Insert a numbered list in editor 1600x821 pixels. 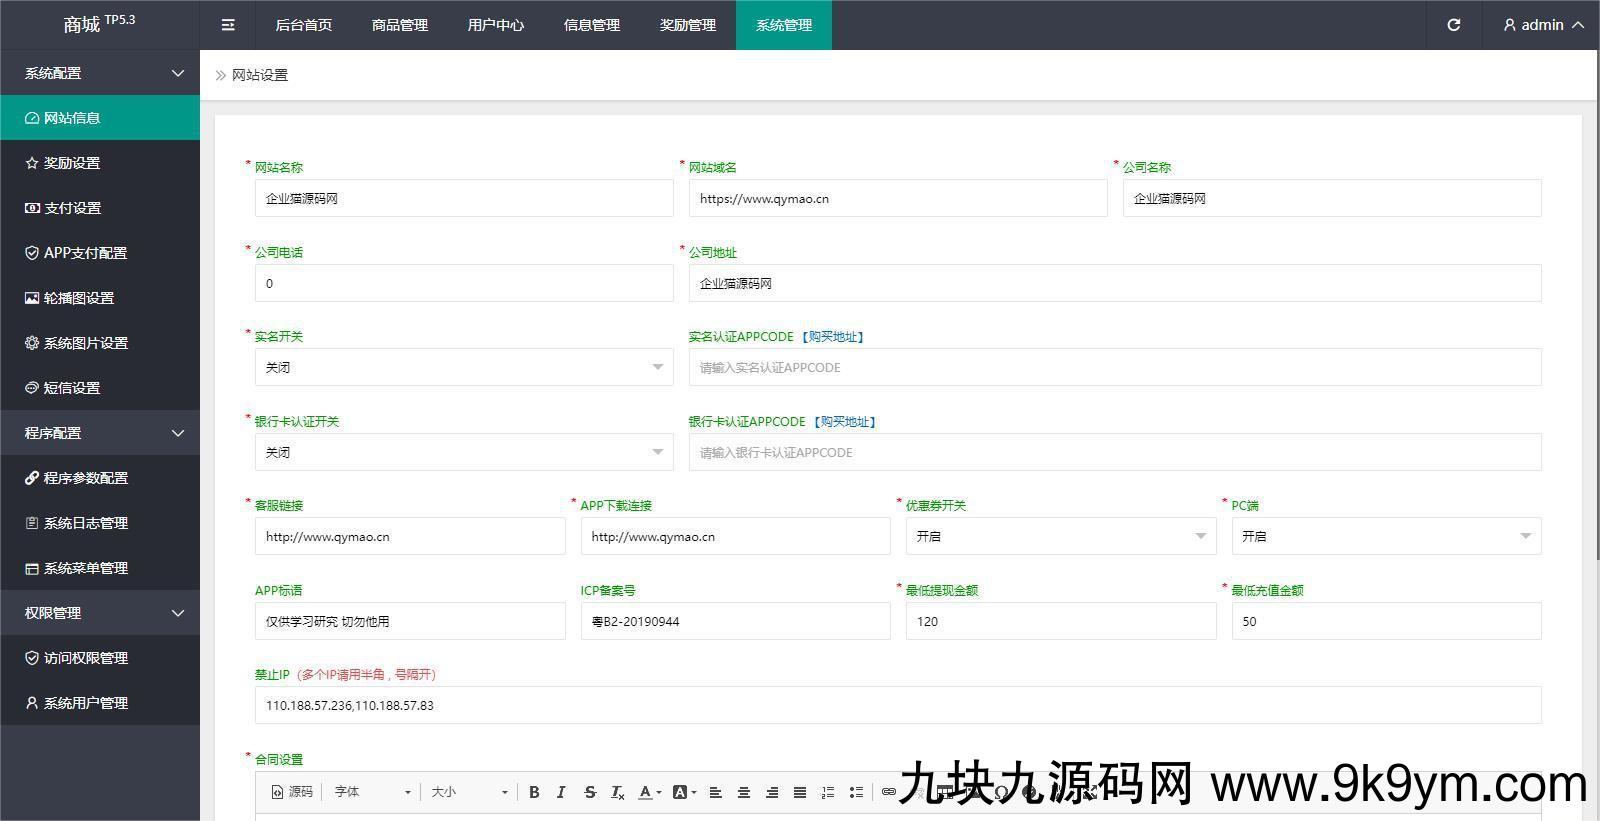[x=828, y=792]
